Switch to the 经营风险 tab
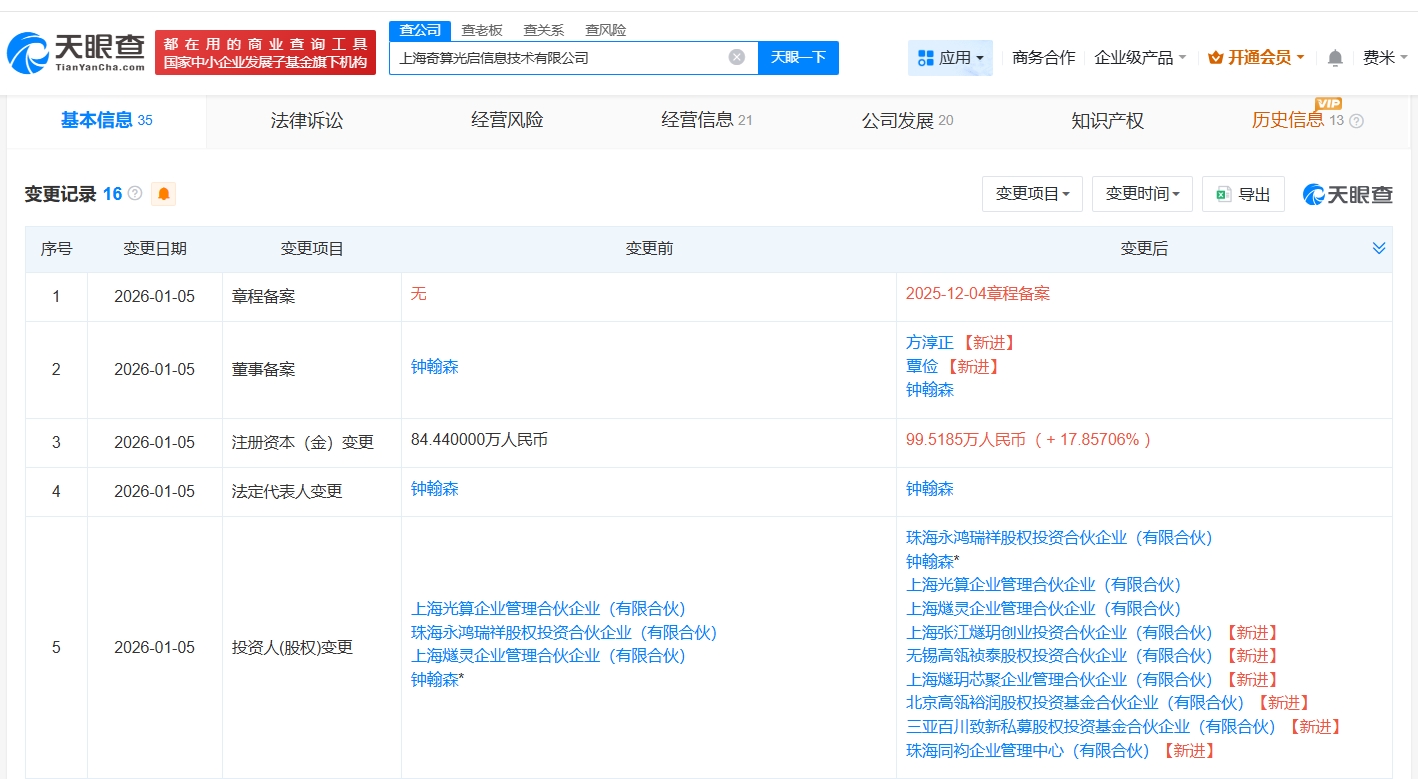This screenshot has height=779, width=1418. (x=507, y=121)
